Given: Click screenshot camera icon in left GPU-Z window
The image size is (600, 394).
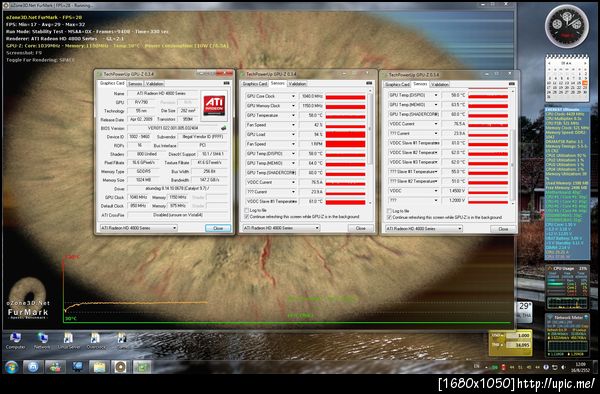Looking at the screenshot, I should tap(227, 83).
